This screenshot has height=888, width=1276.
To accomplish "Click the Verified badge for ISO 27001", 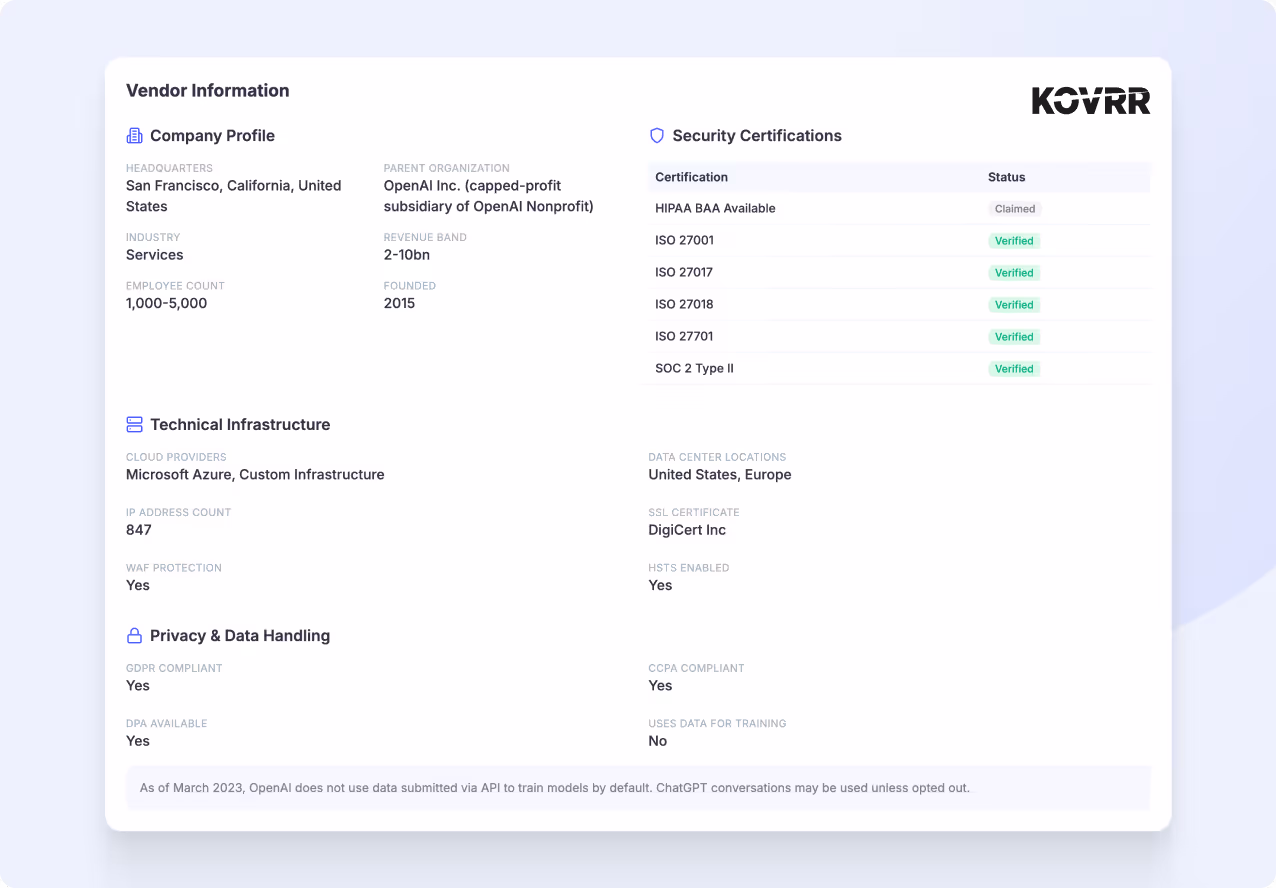I will 1014,241.
